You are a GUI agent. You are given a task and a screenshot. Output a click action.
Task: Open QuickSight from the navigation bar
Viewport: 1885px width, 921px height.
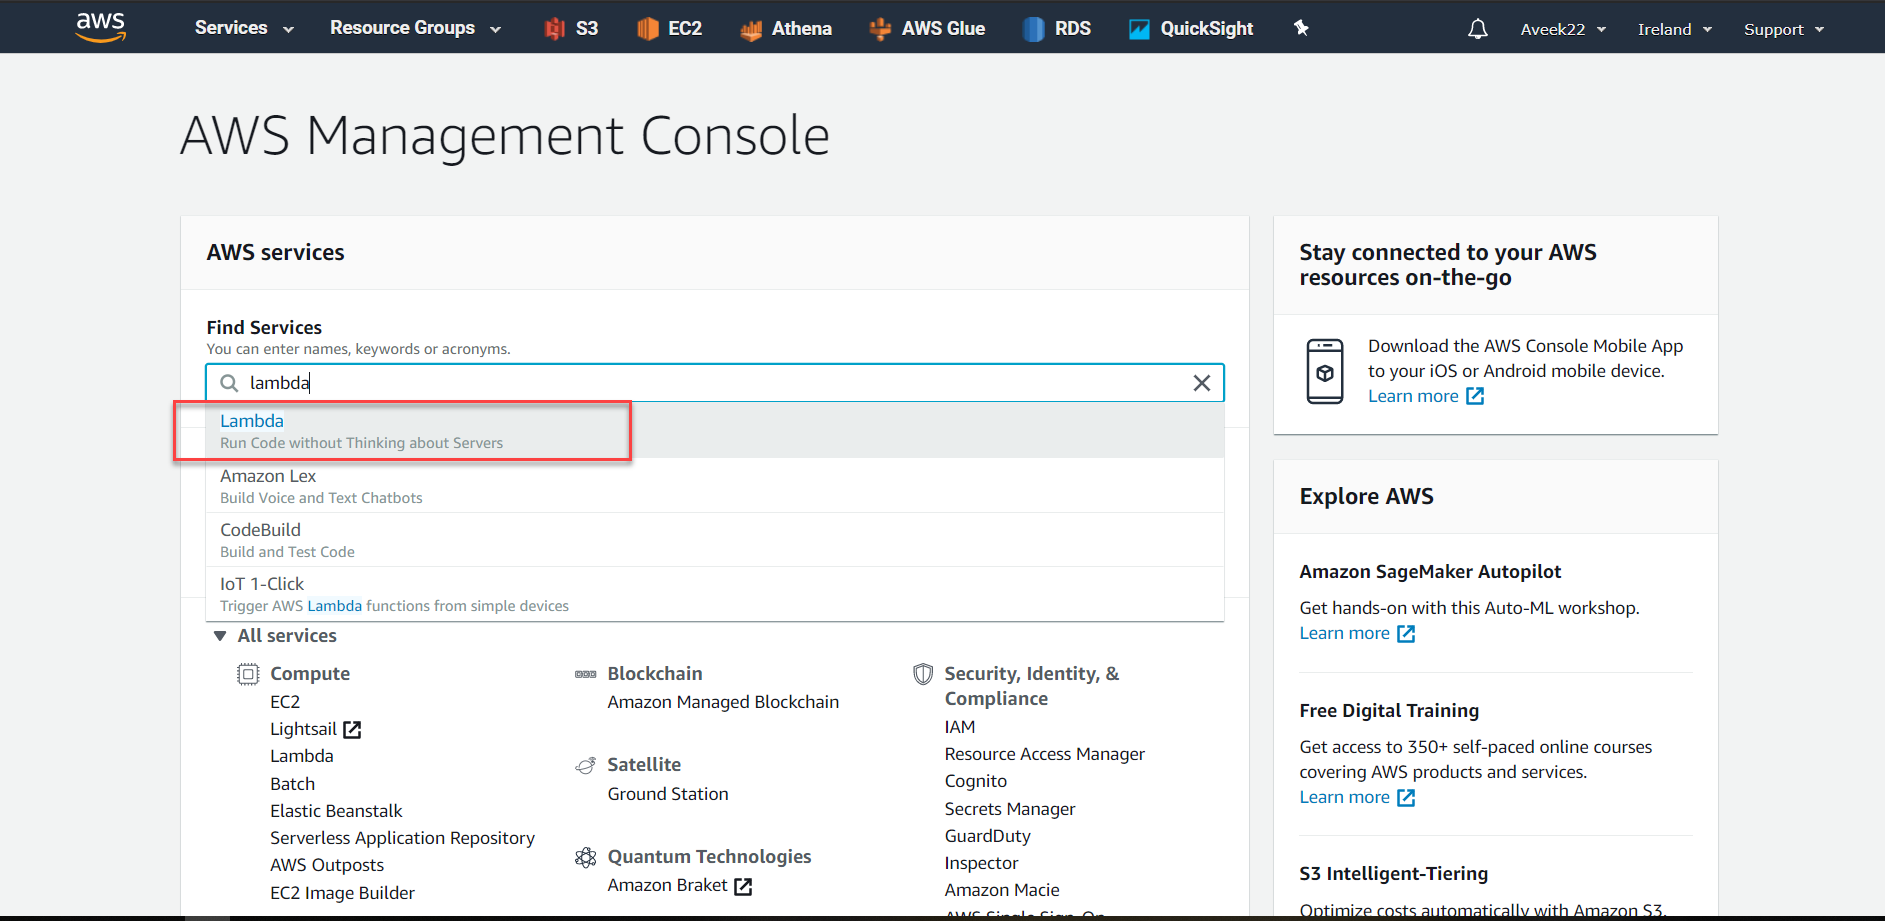1190,29
